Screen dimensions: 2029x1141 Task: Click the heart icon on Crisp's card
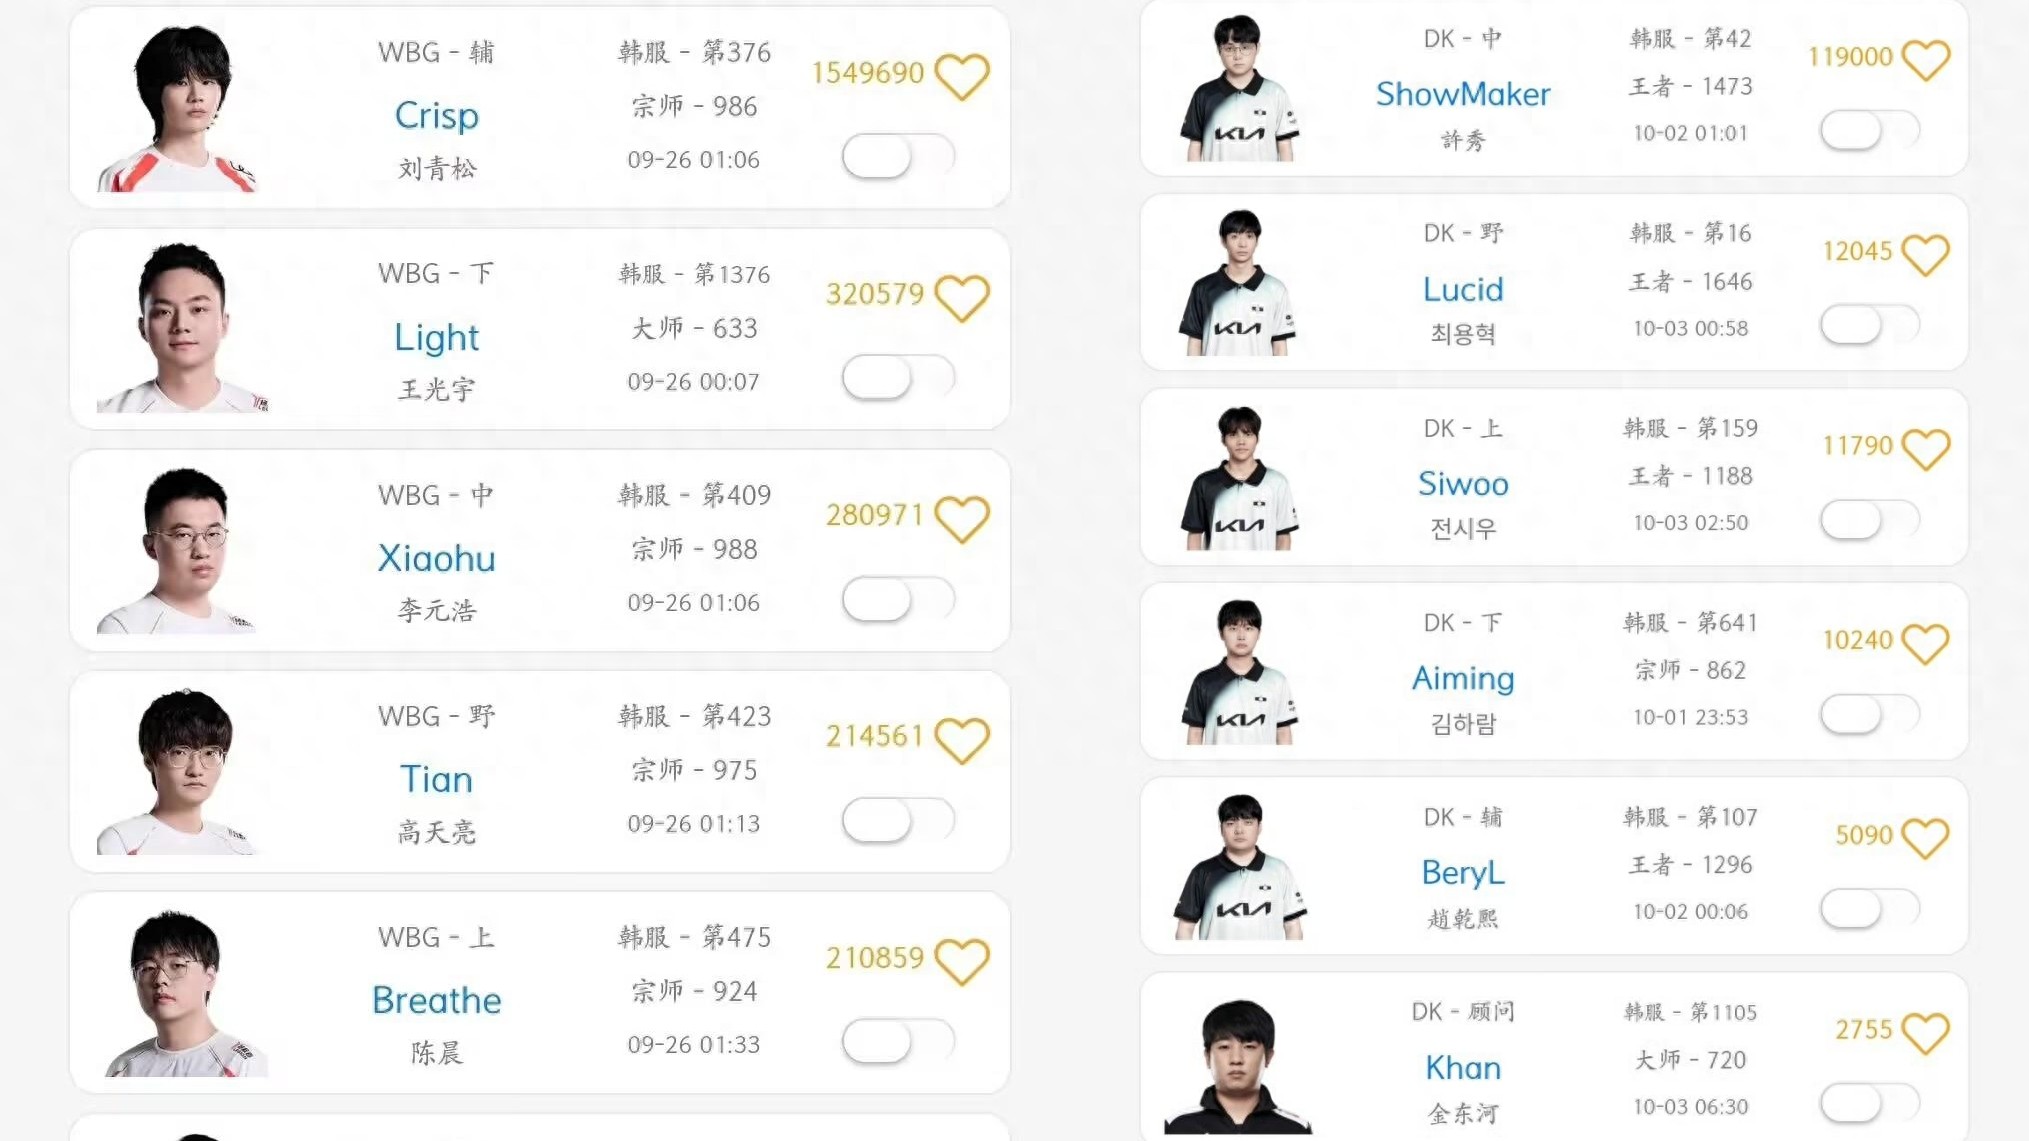pos(961,76)
